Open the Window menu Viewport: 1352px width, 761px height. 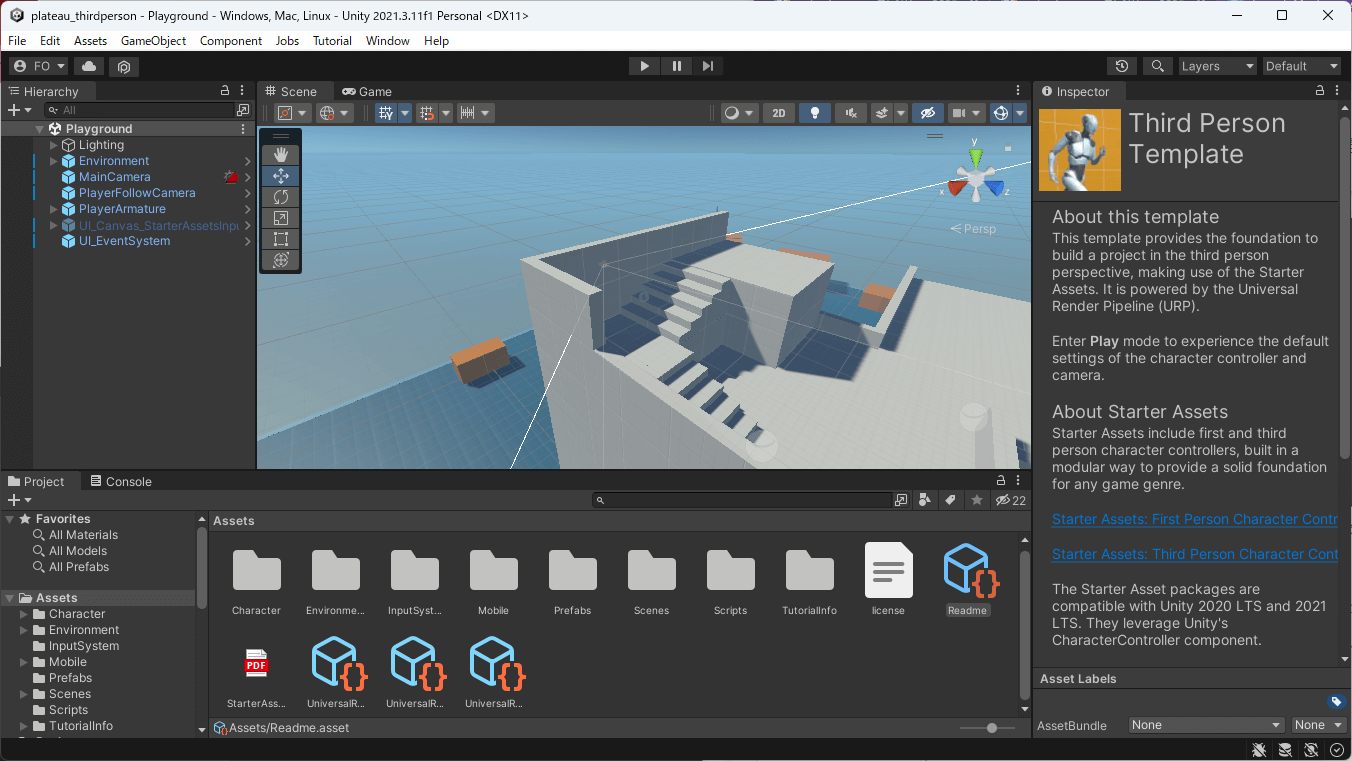[x=388, y=41]
